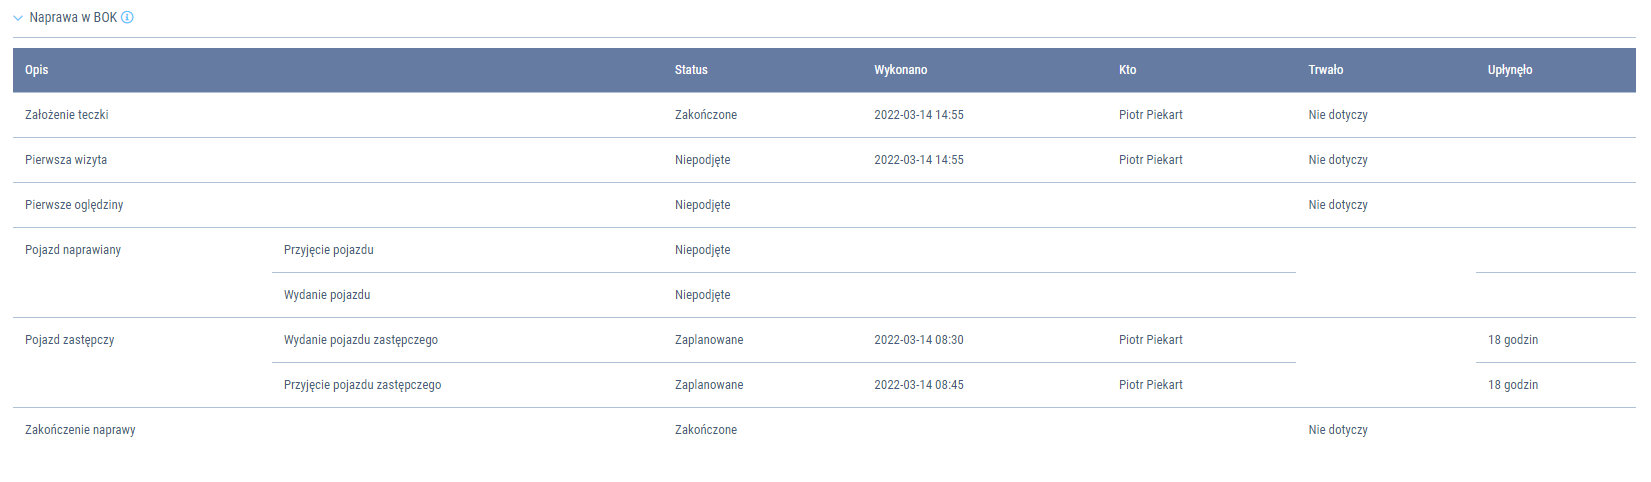Click the Zakończone status of Założenie teczki

pos(705,115)
